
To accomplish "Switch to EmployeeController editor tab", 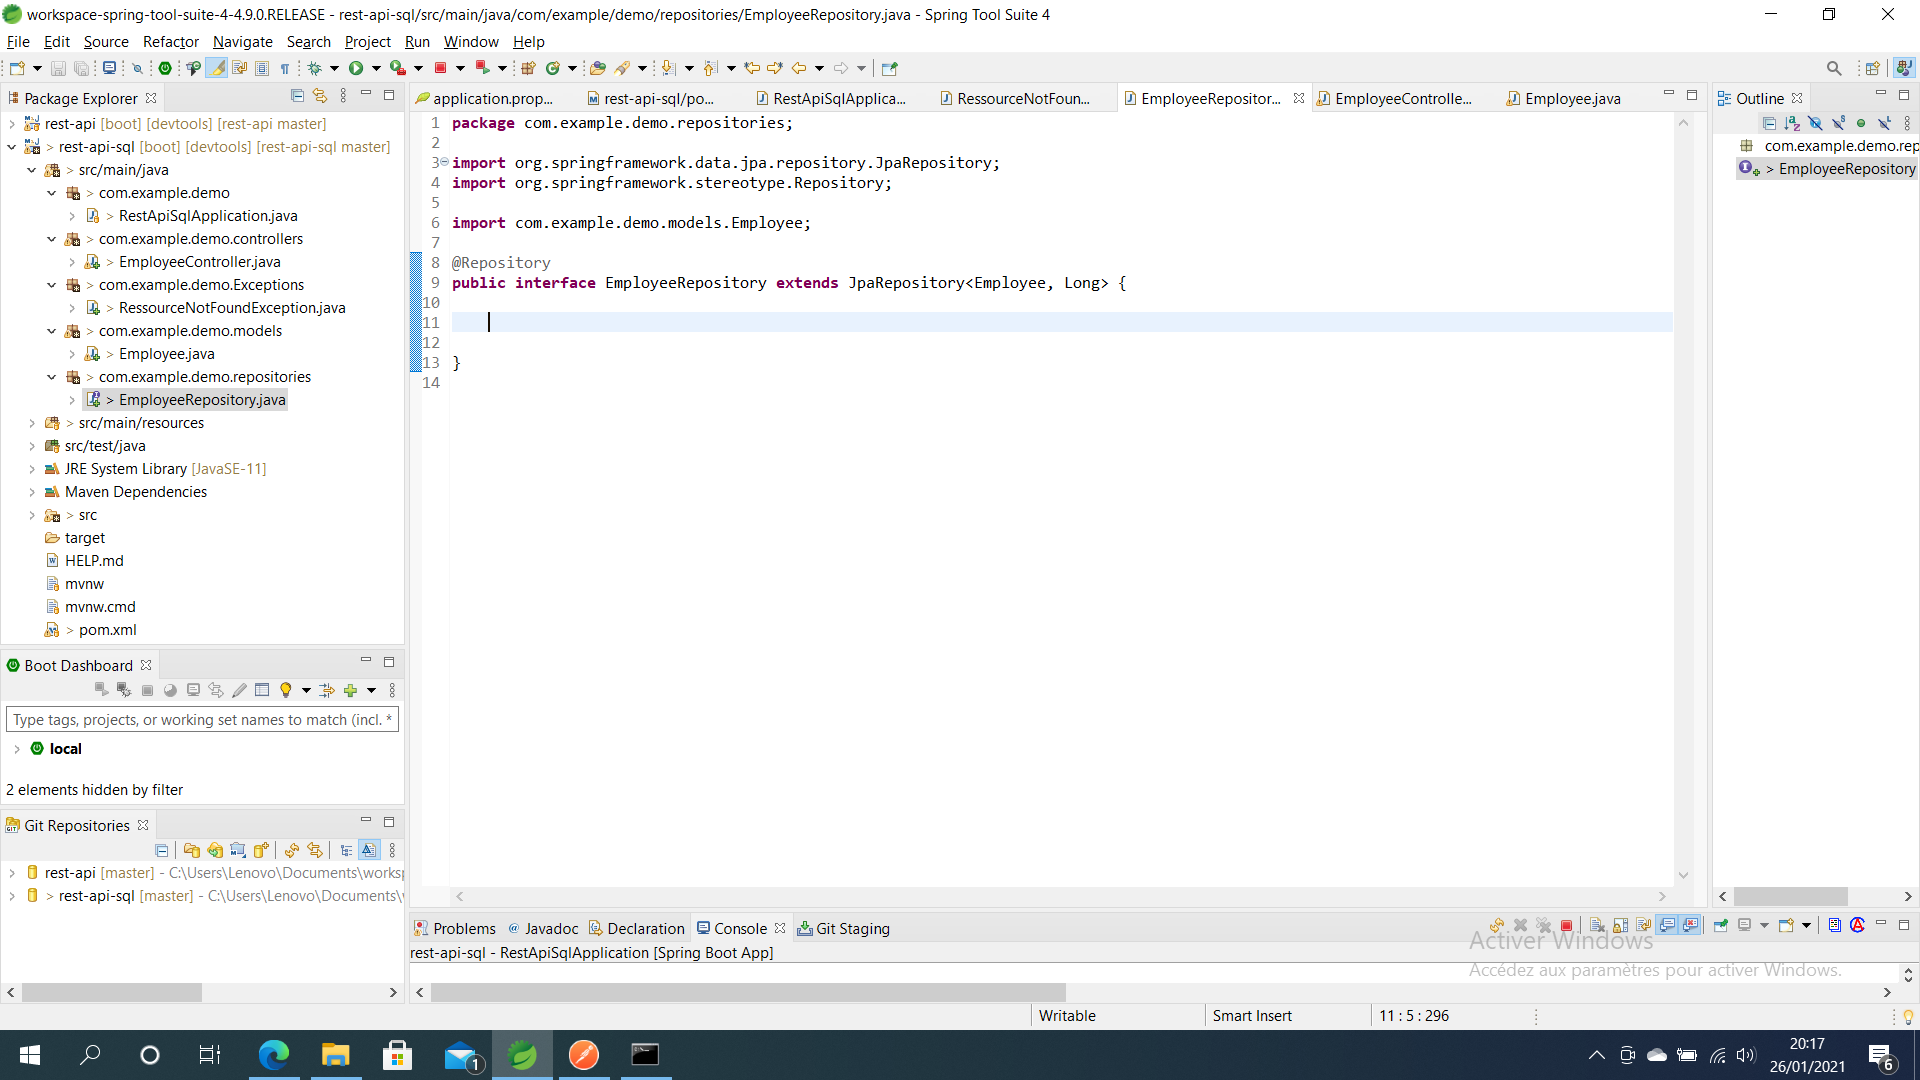I will [1402, 98].
